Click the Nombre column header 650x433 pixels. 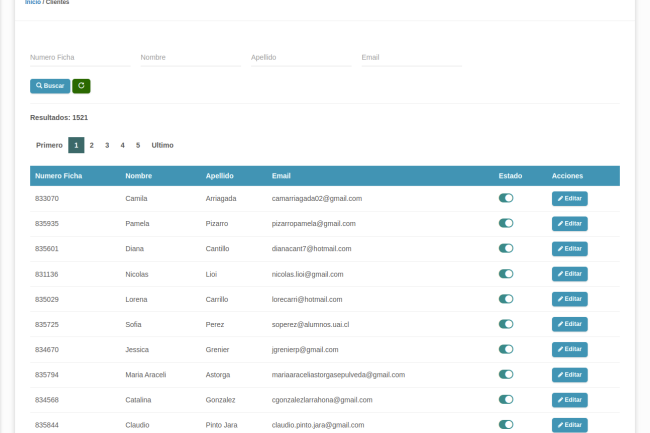coord(139,176)
